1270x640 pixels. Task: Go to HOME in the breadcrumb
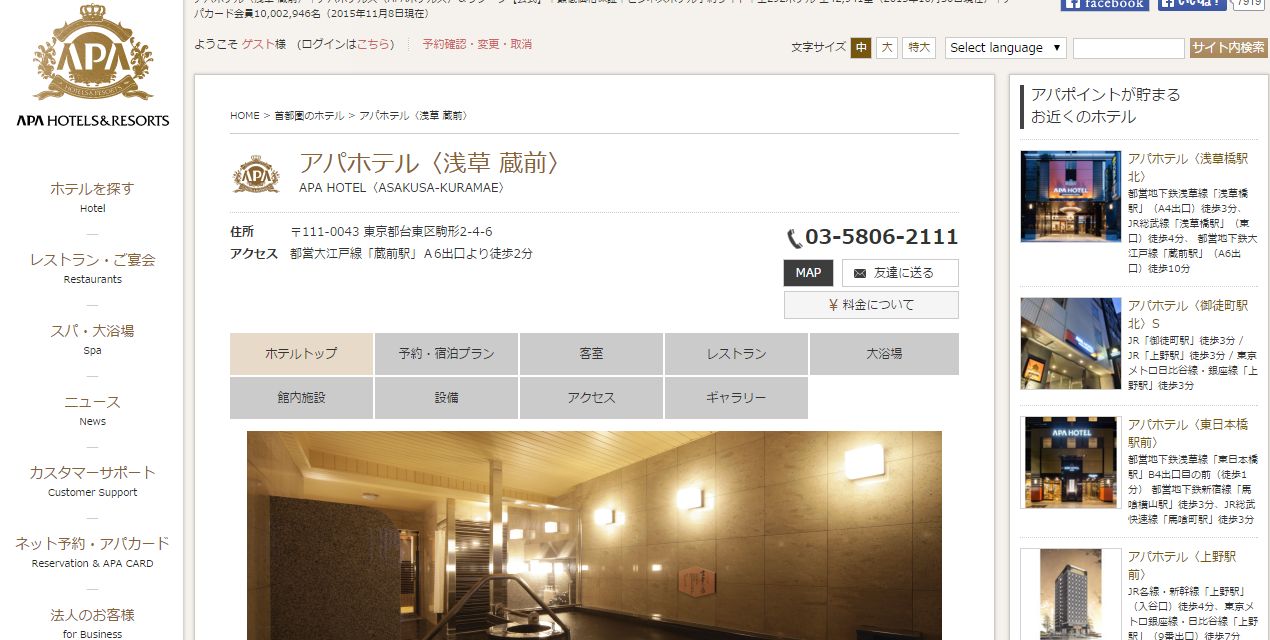point(245,116)
